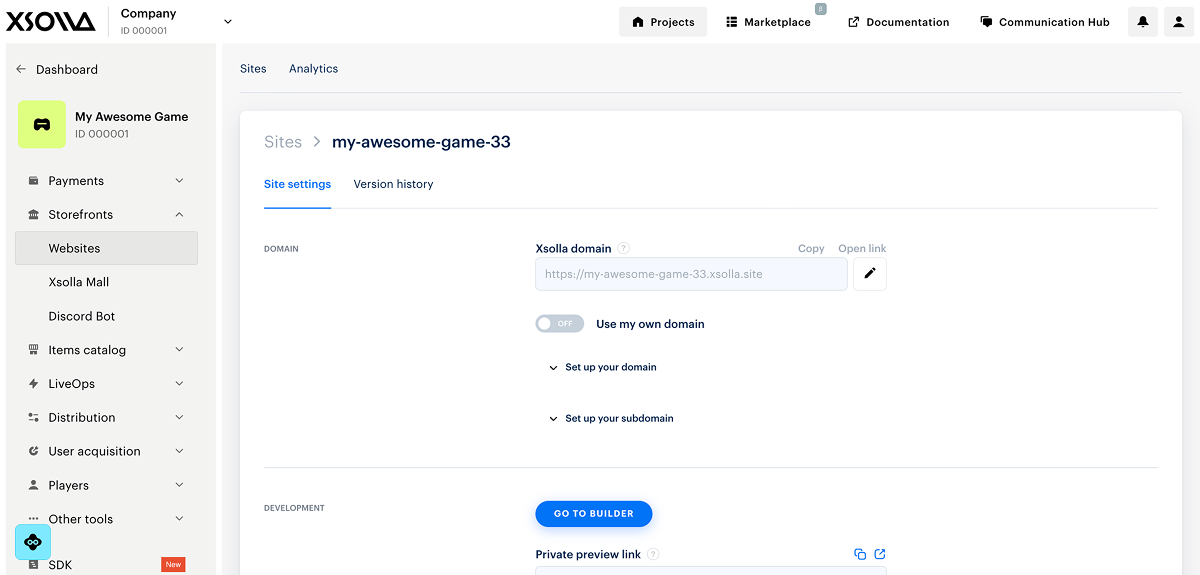Image resolution: width=1200 pixels, height=575 pixels.
Task: Toggle Use my own domain switch
Action: [x=560, y=324]
